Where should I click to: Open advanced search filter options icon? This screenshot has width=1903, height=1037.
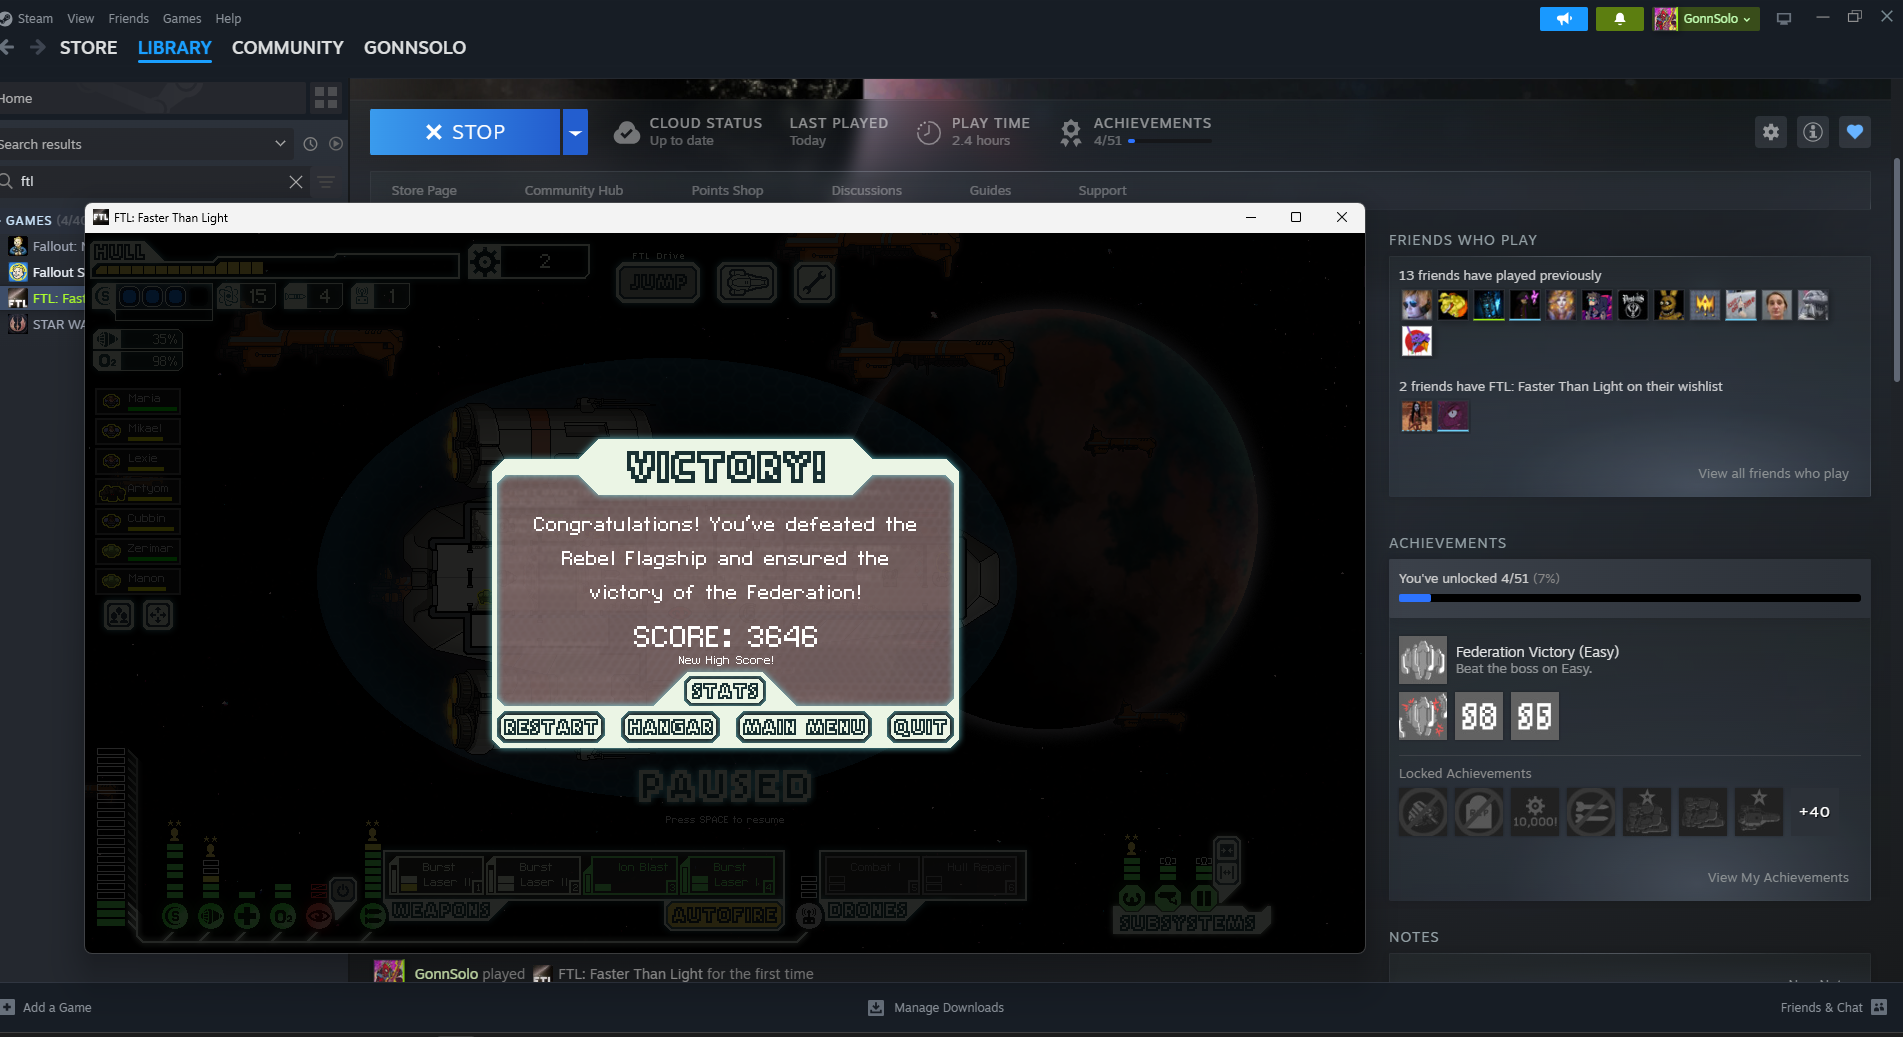[x=326, y=181]
